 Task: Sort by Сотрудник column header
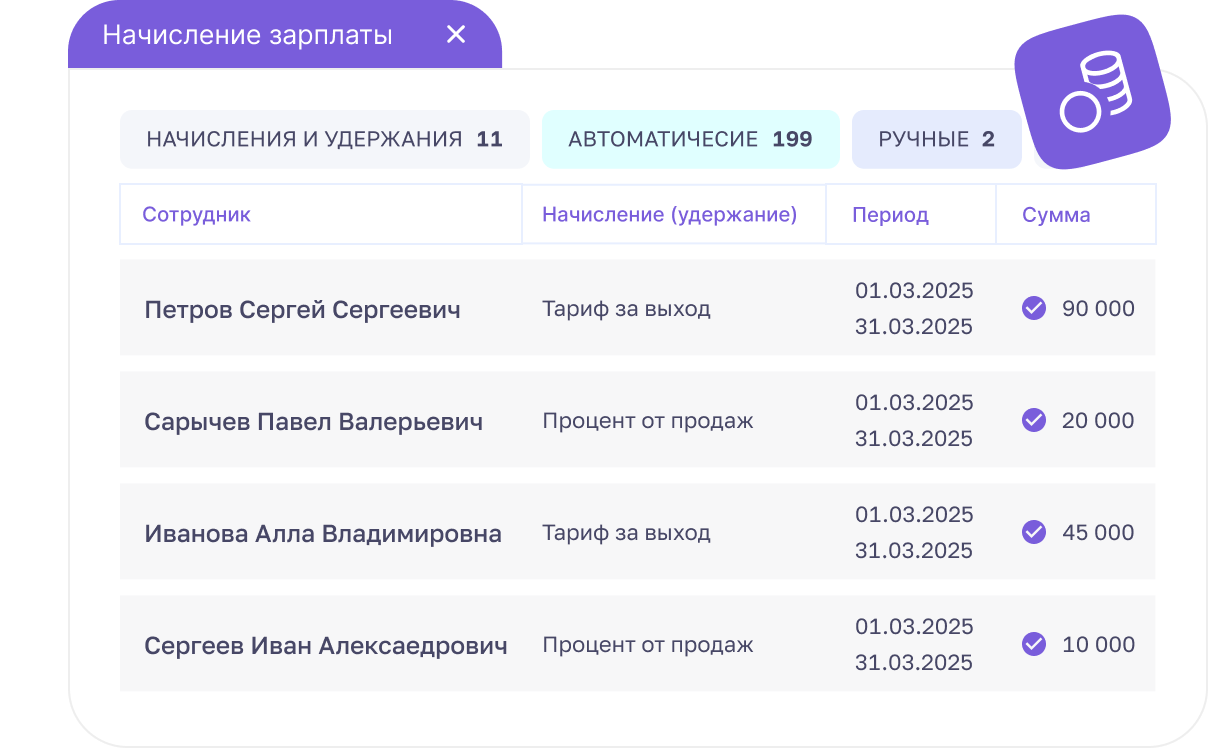tap(197, 214)
